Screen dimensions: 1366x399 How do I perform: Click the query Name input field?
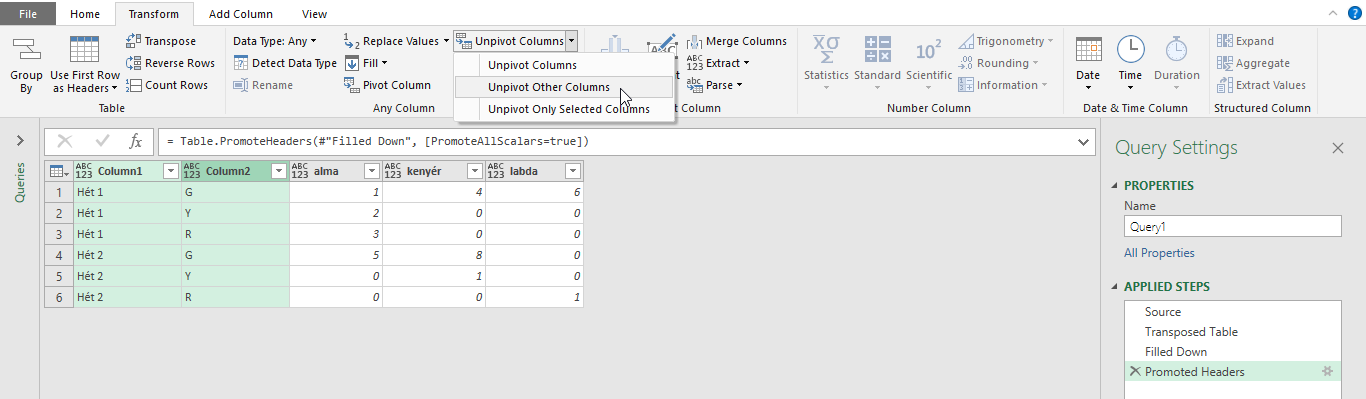point(1232,226)
